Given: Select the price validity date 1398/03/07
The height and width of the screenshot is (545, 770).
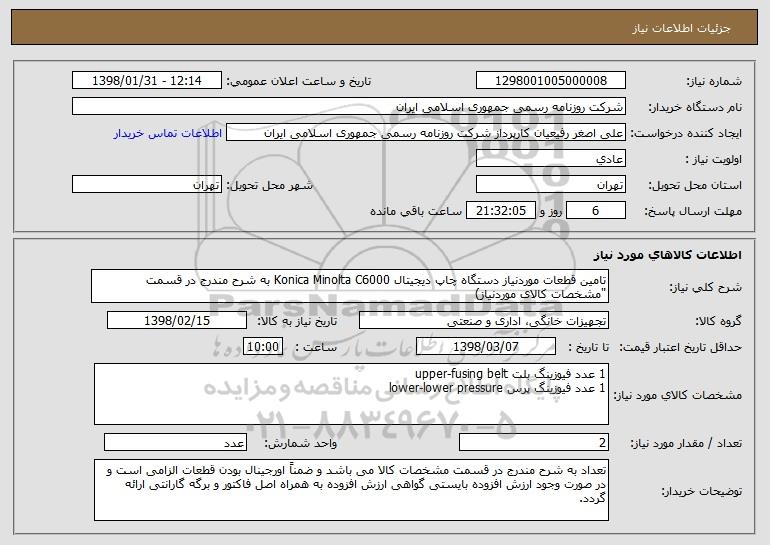Looking at the screenshot, I should 486,347.
